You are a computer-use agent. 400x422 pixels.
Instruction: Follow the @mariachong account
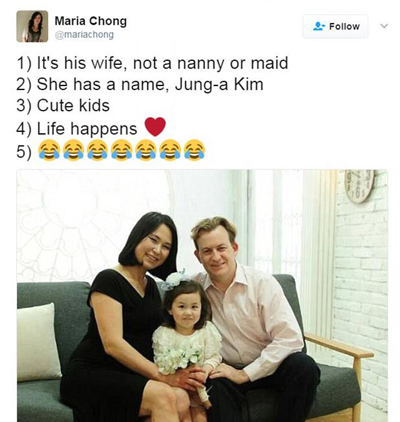tap(335, 26)
